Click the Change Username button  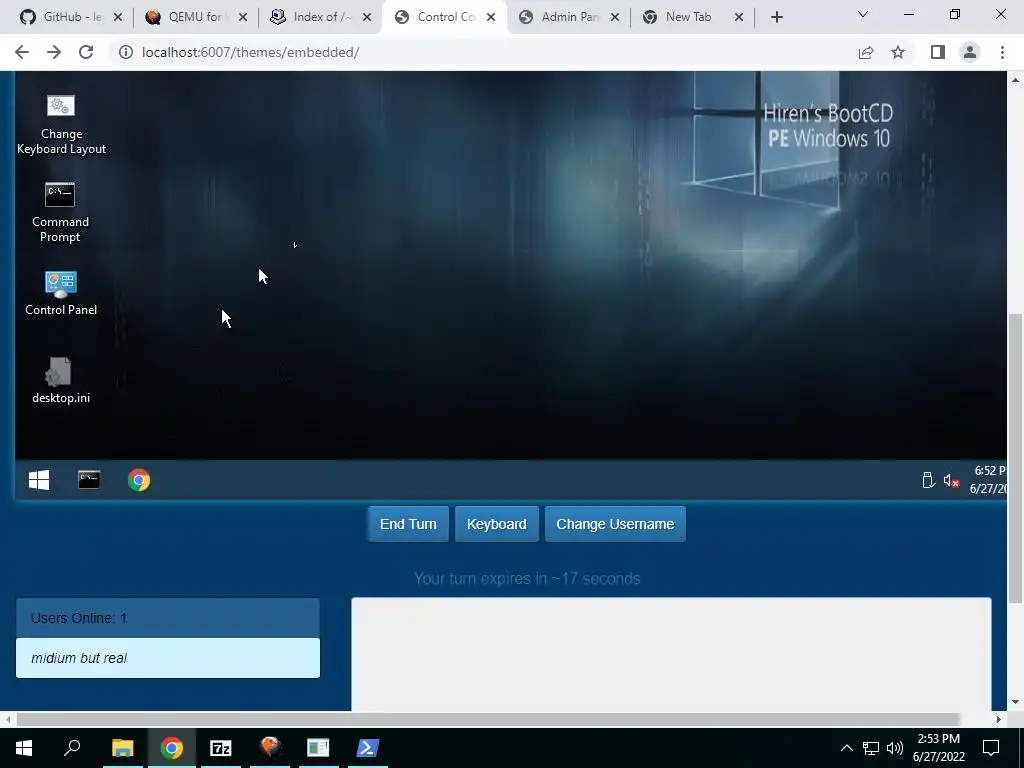(x=615, y=524)
